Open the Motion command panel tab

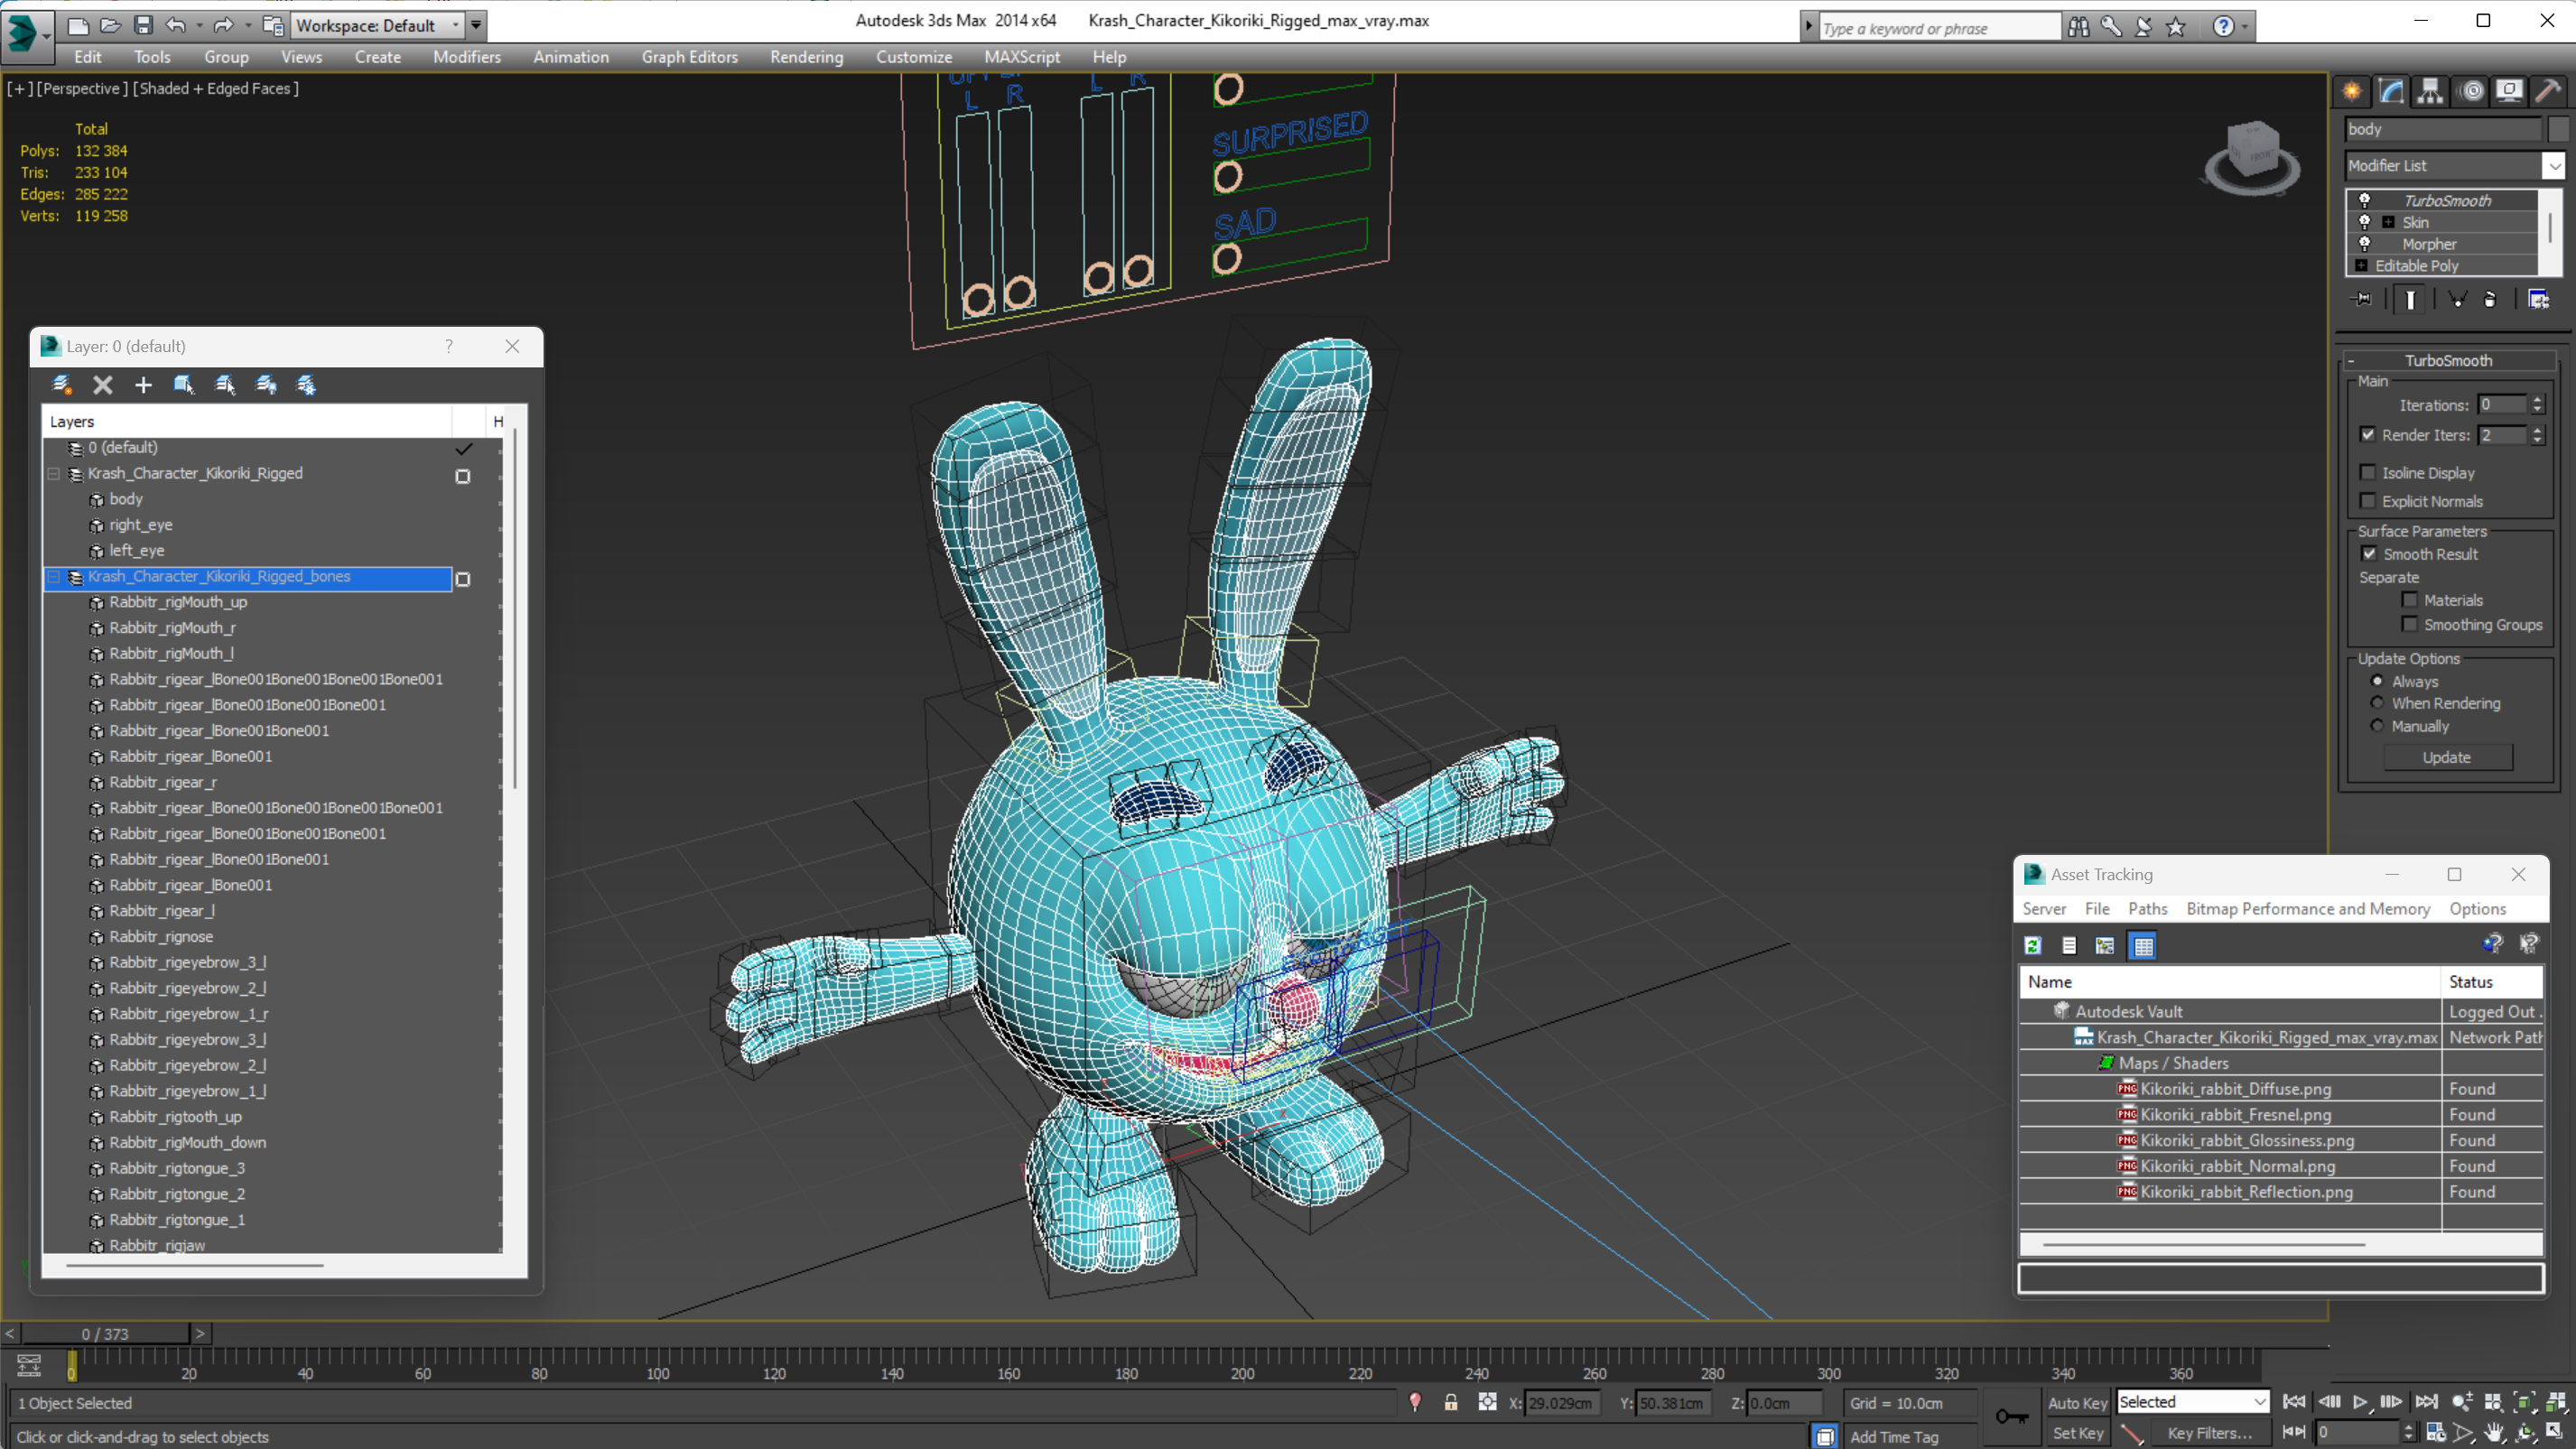click(2472, 91)
